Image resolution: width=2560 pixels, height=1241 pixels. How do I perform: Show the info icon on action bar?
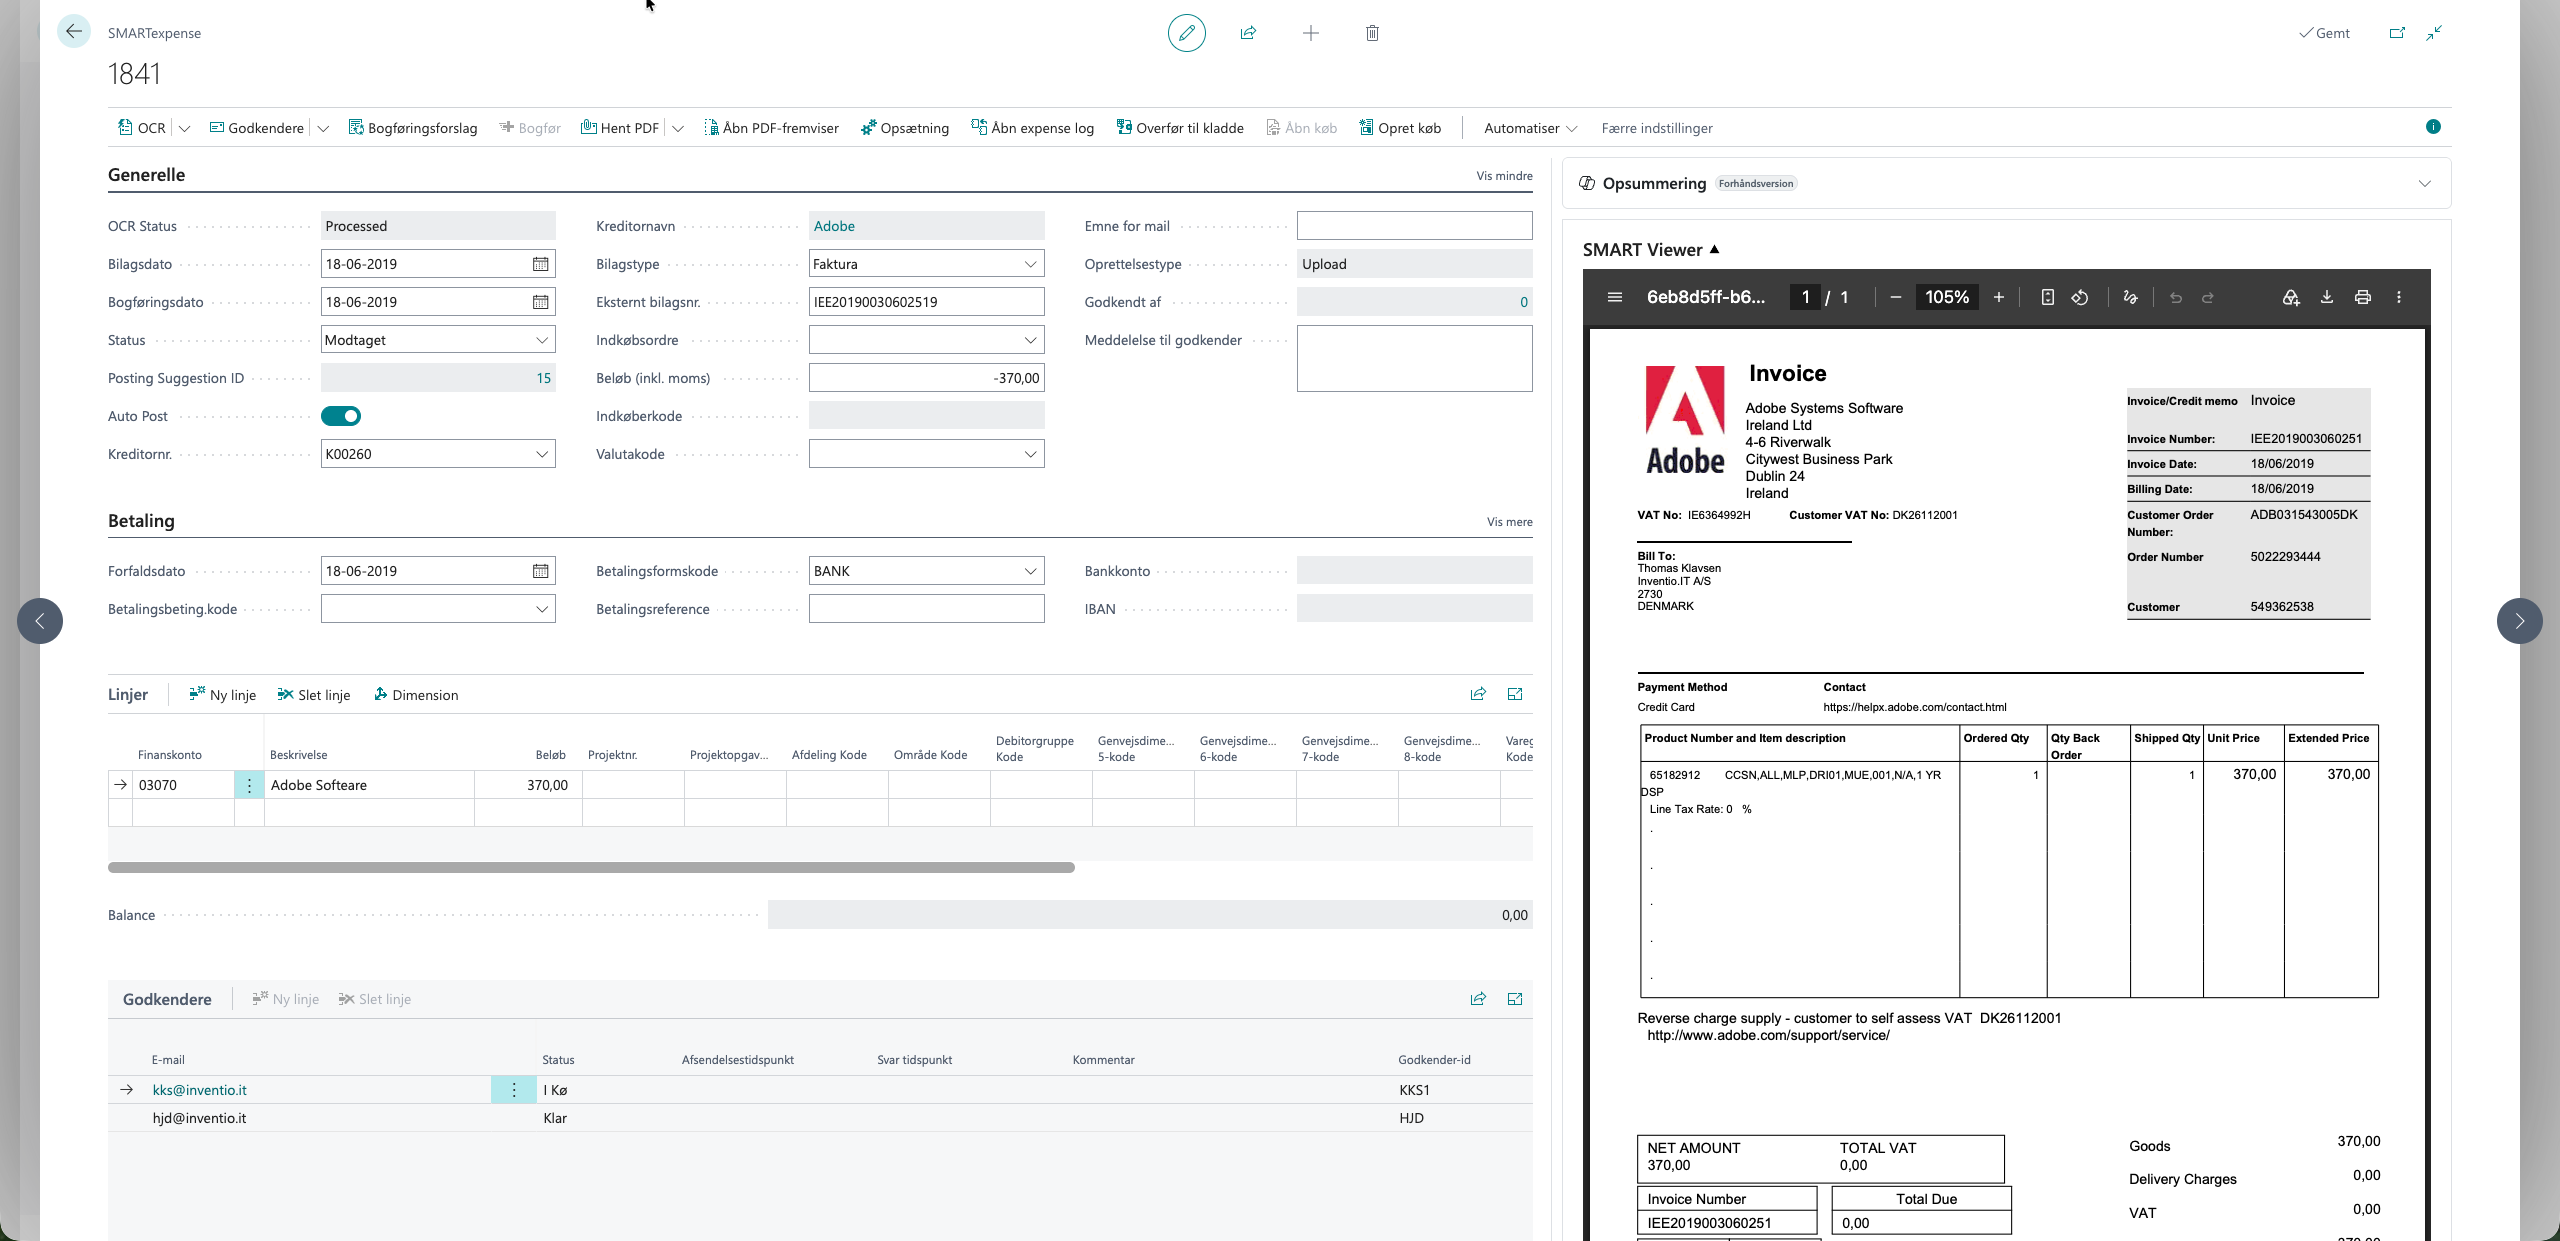click(2433, 127)
